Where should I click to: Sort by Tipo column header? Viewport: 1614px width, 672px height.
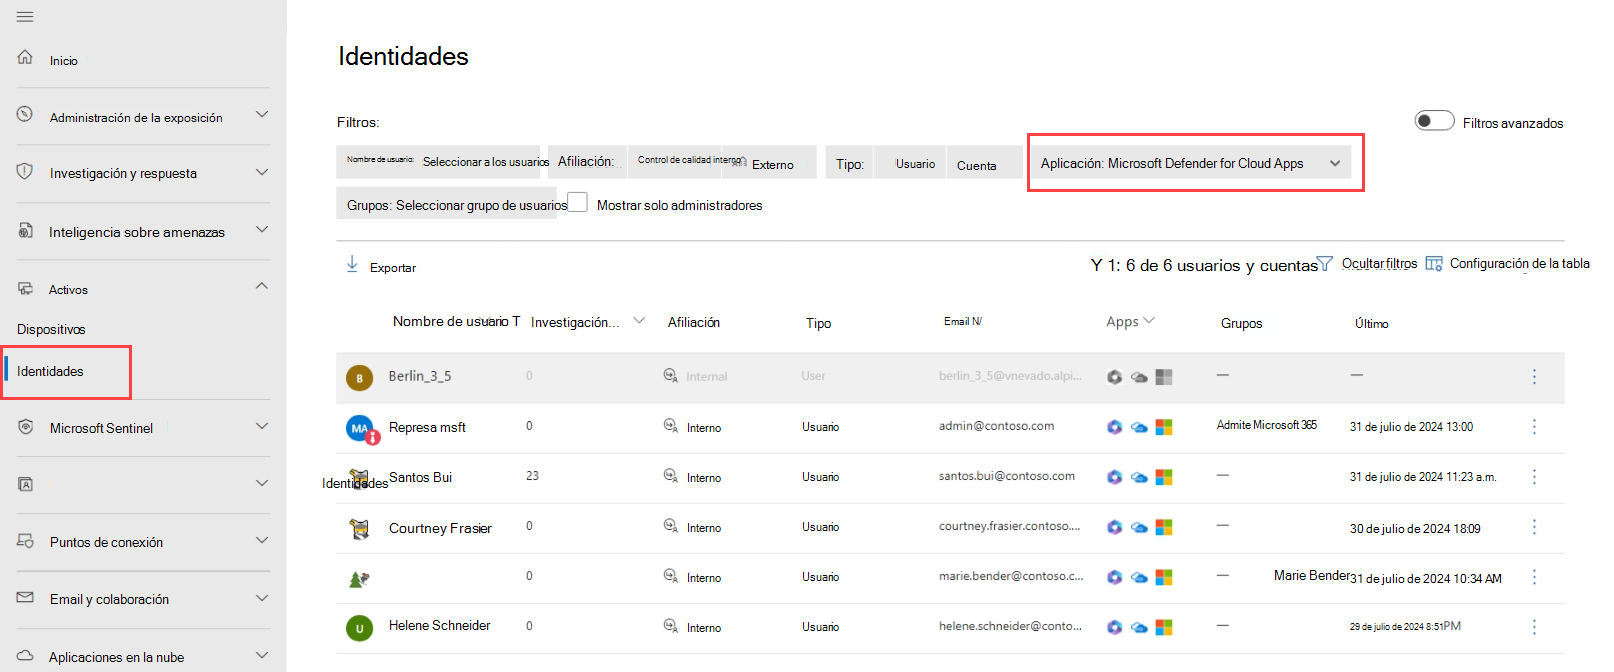[x=819, y=323]
